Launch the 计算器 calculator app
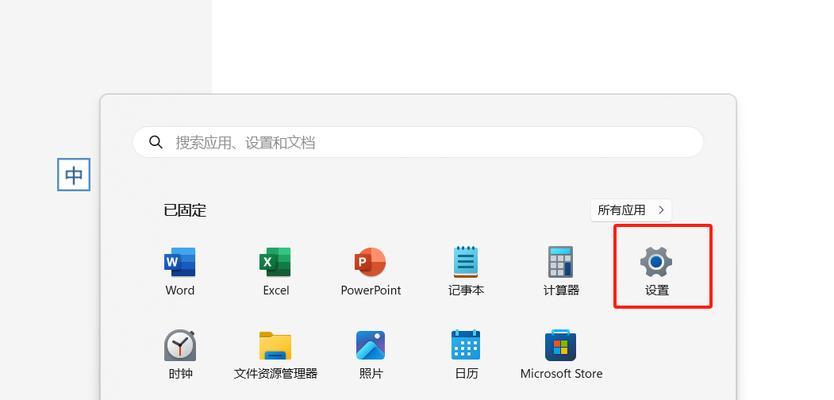The image size is (834, 400). coord(561,271)
